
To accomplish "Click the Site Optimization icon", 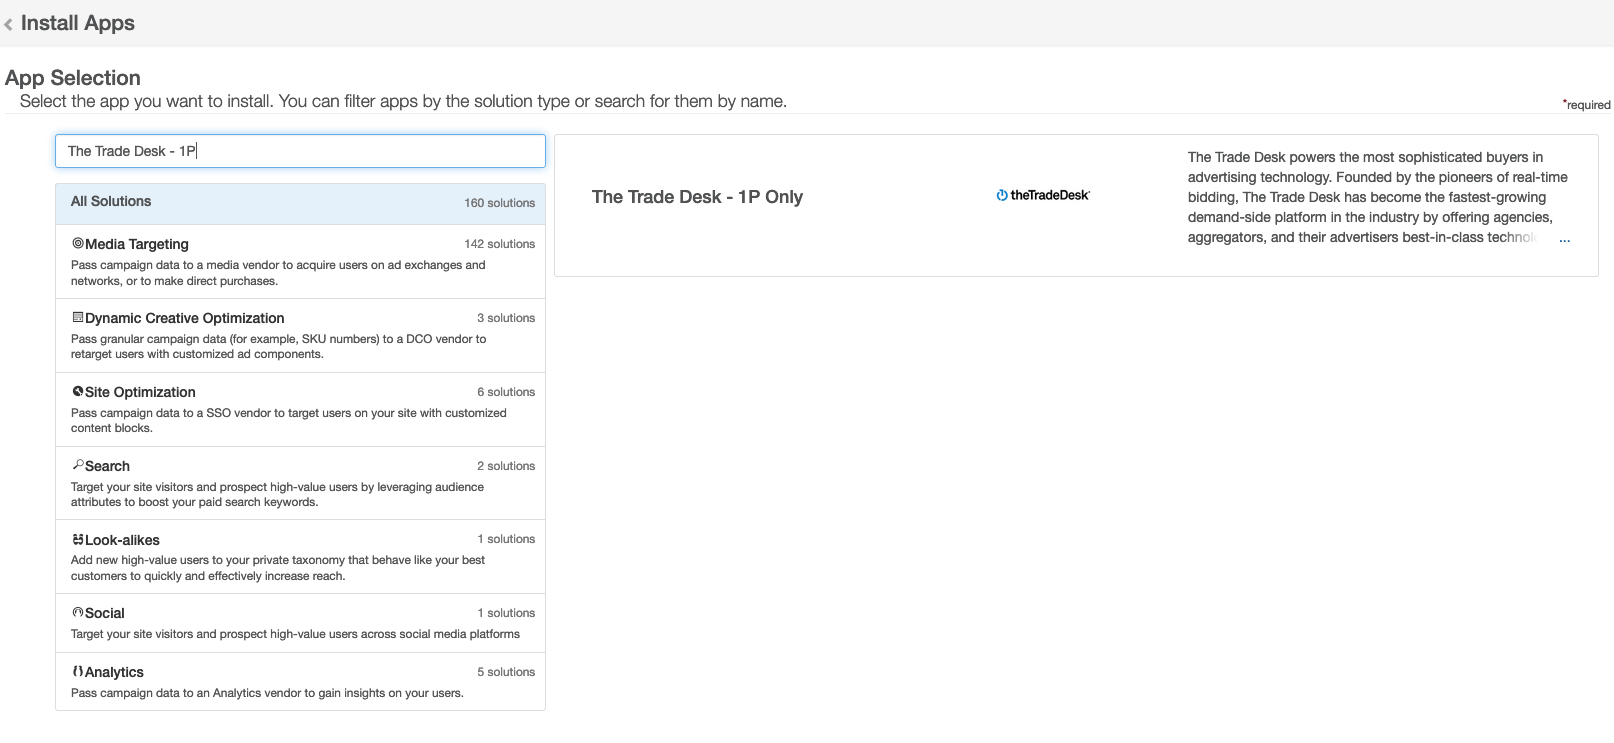I will (x=77, y=391).
